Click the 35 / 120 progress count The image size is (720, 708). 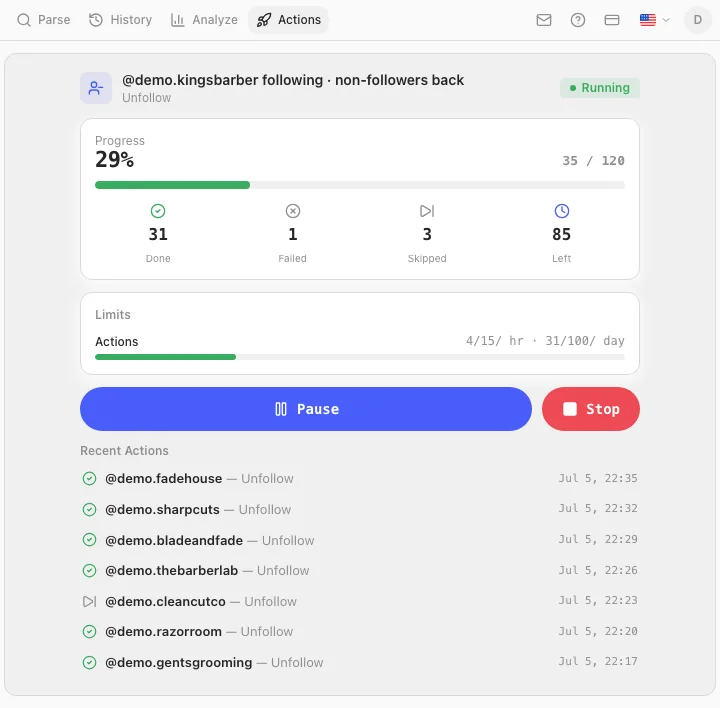click(x=593, y=161)
